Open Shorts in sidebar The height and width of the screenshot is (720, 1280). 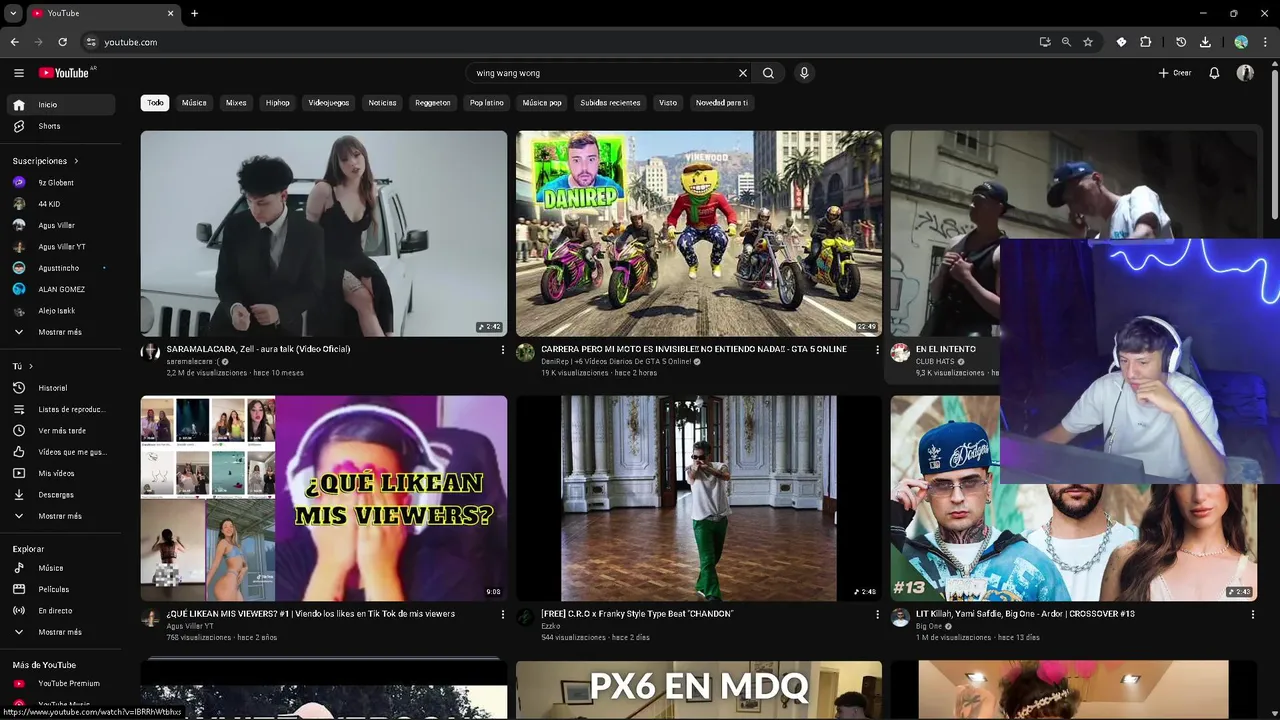61,126
